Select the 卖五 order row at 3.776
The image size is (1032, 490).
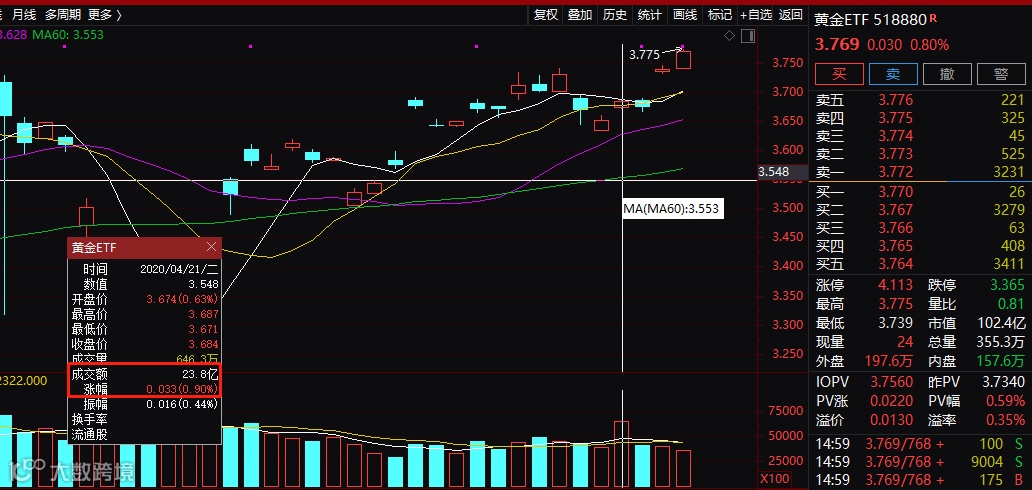coord(920,100)
